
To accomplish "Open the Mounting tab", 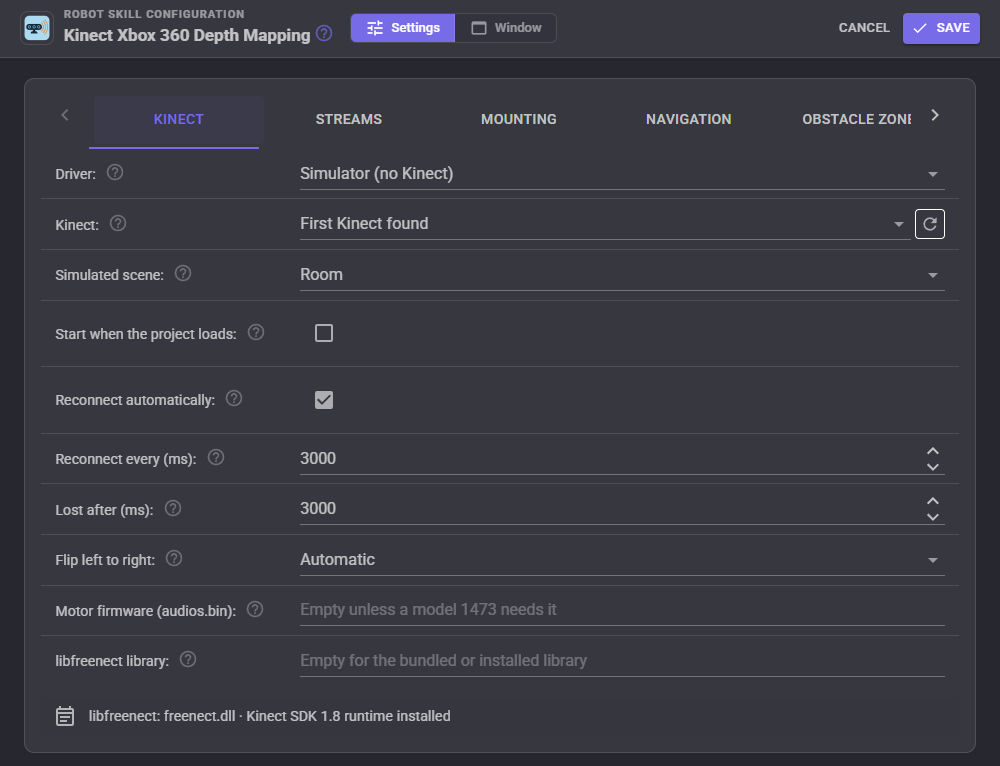I will coord(518,119).
